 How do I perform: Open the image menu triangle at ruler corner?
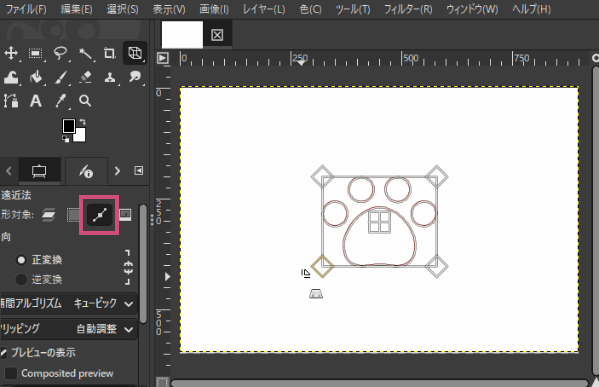point(163,58)
